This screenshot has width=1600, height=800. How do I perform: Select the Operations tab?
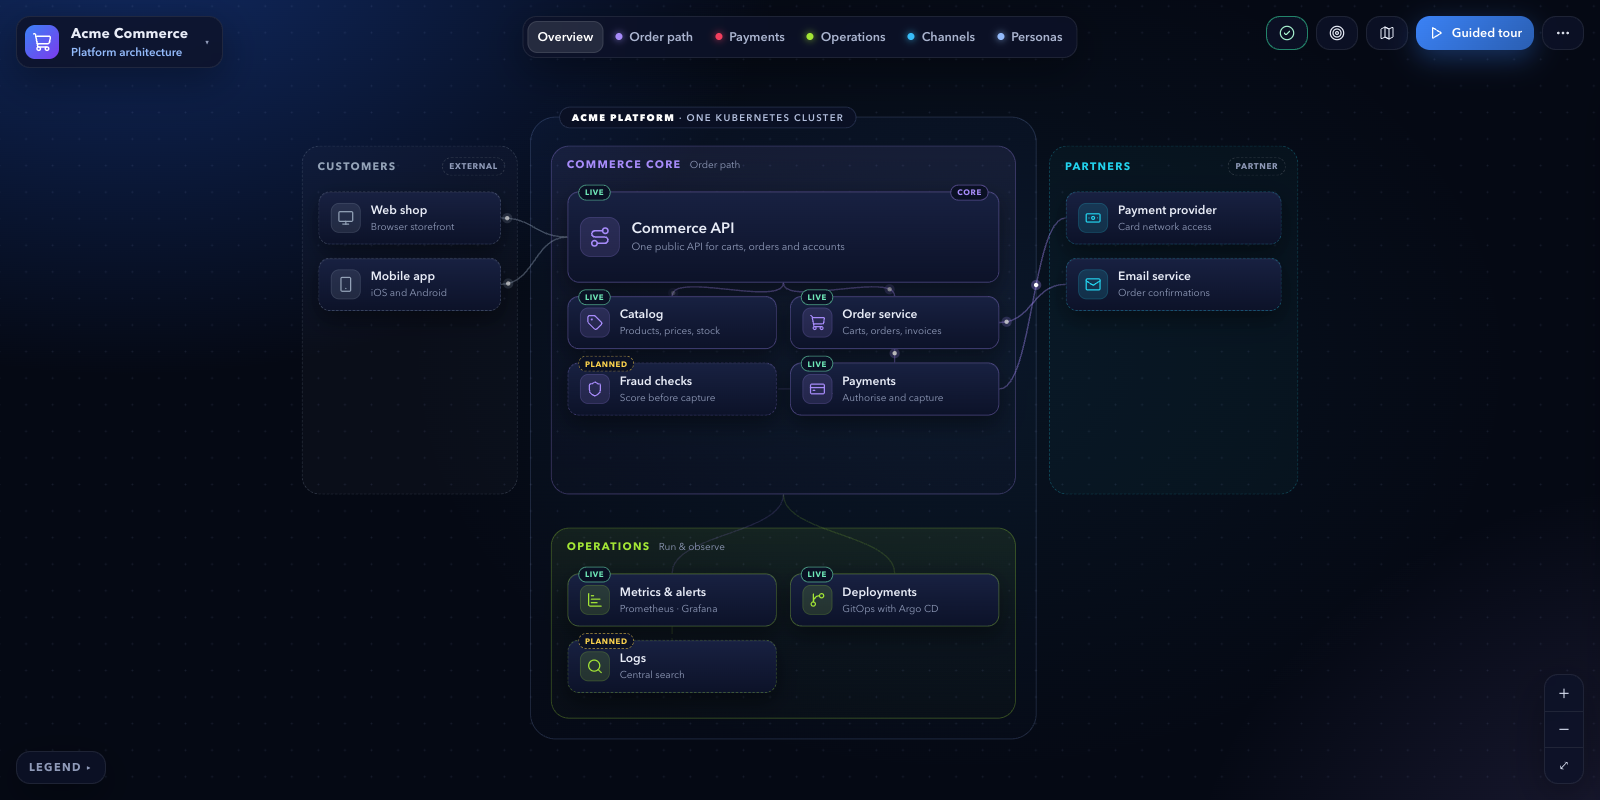click(846, 37)
